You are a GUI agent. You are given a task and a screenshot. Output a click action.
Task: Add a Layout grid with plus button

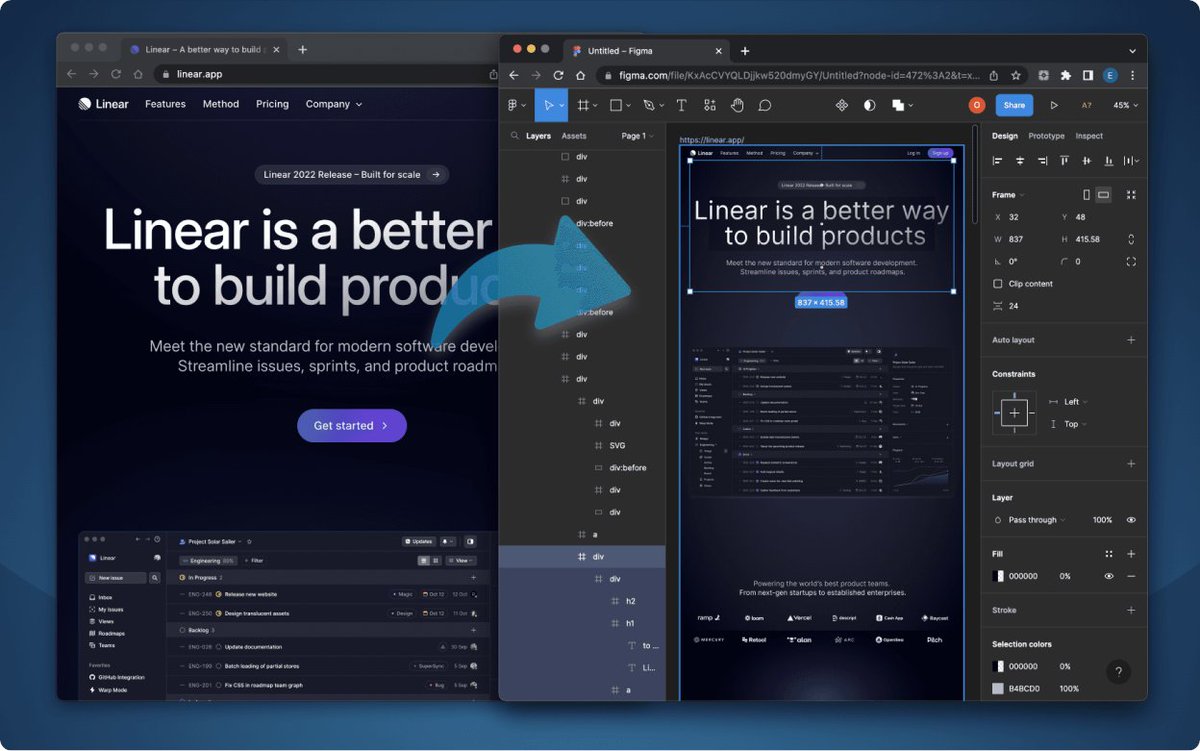click(x=1131, y=464)
